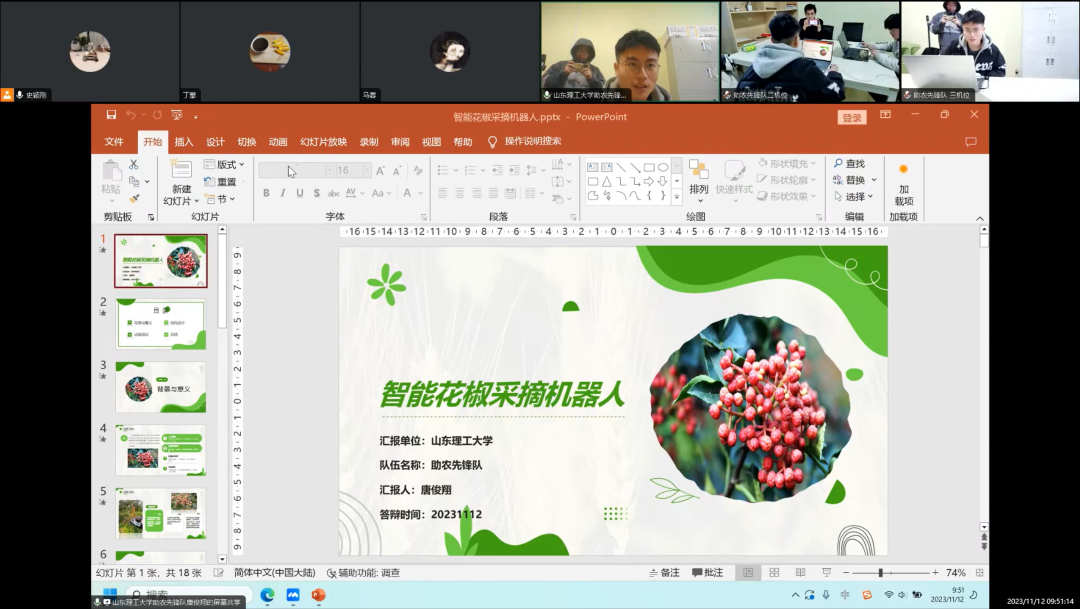Open the font size dropdown
Screen dimensions: 1080x609
coord(367,170)
